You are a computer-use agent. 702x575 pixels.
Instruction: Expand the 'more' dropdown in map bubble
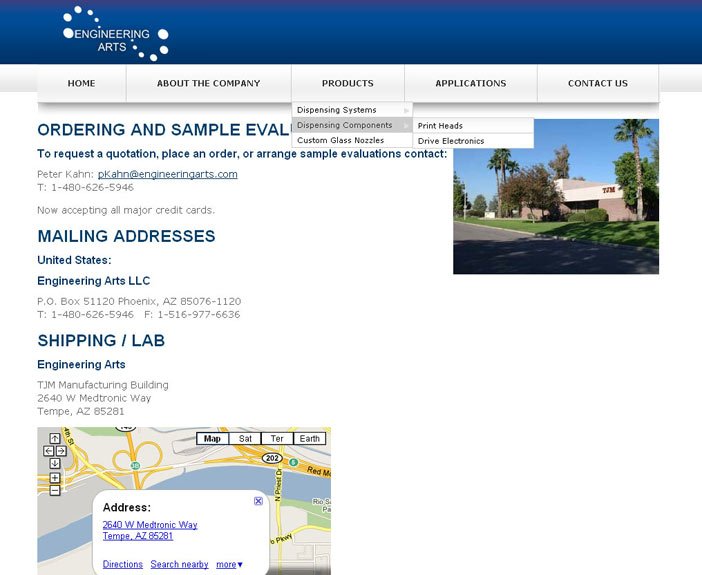[230, 565]
